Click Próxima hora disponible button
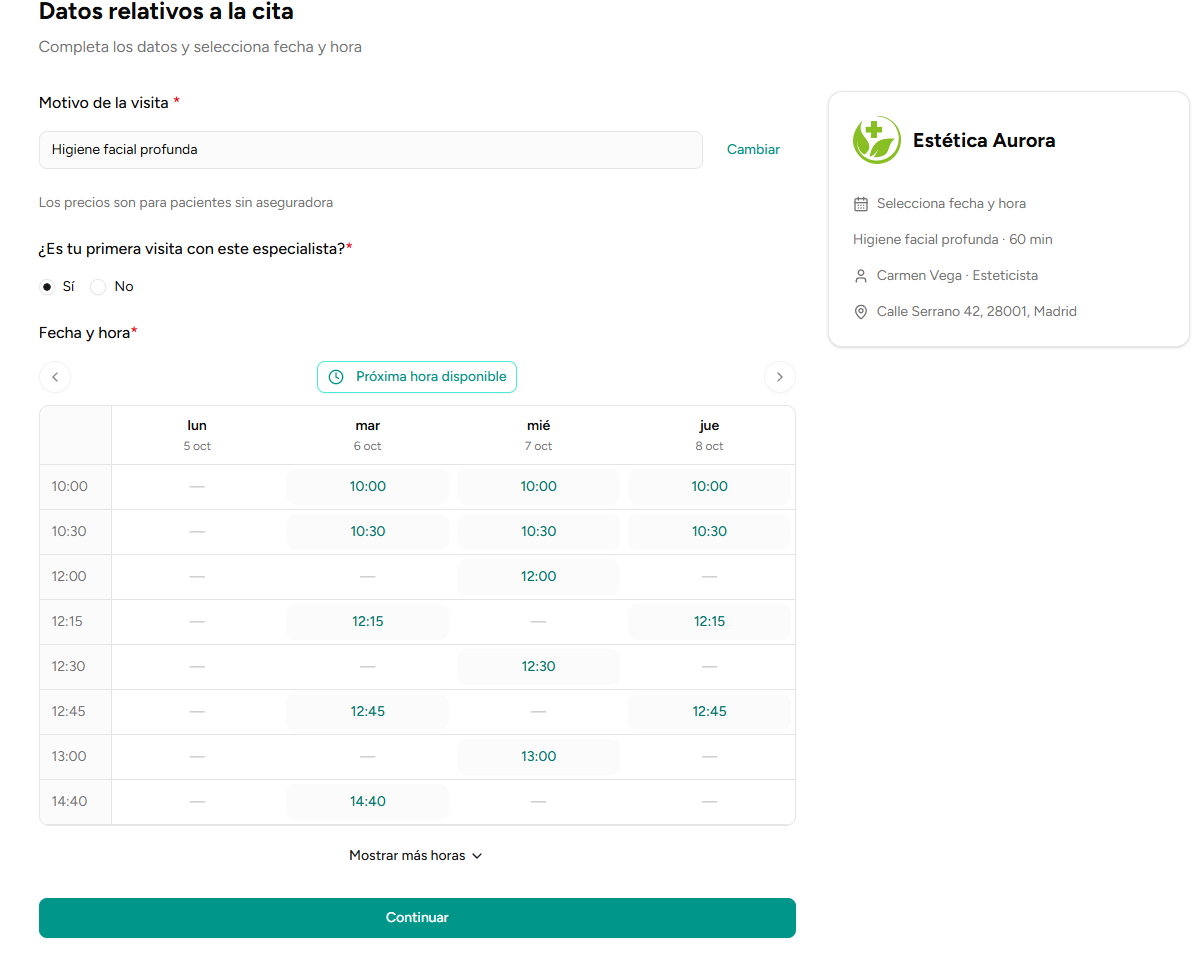The image size is (1197, 959). [417, 377]
